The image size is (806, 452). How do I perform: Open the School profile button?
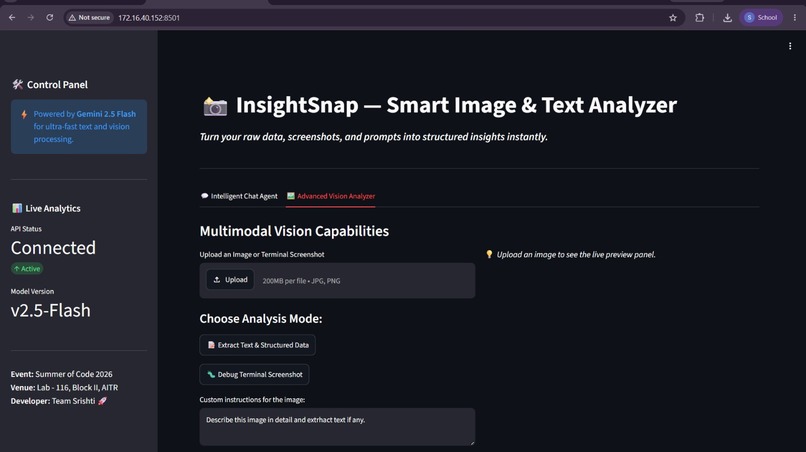761,17
